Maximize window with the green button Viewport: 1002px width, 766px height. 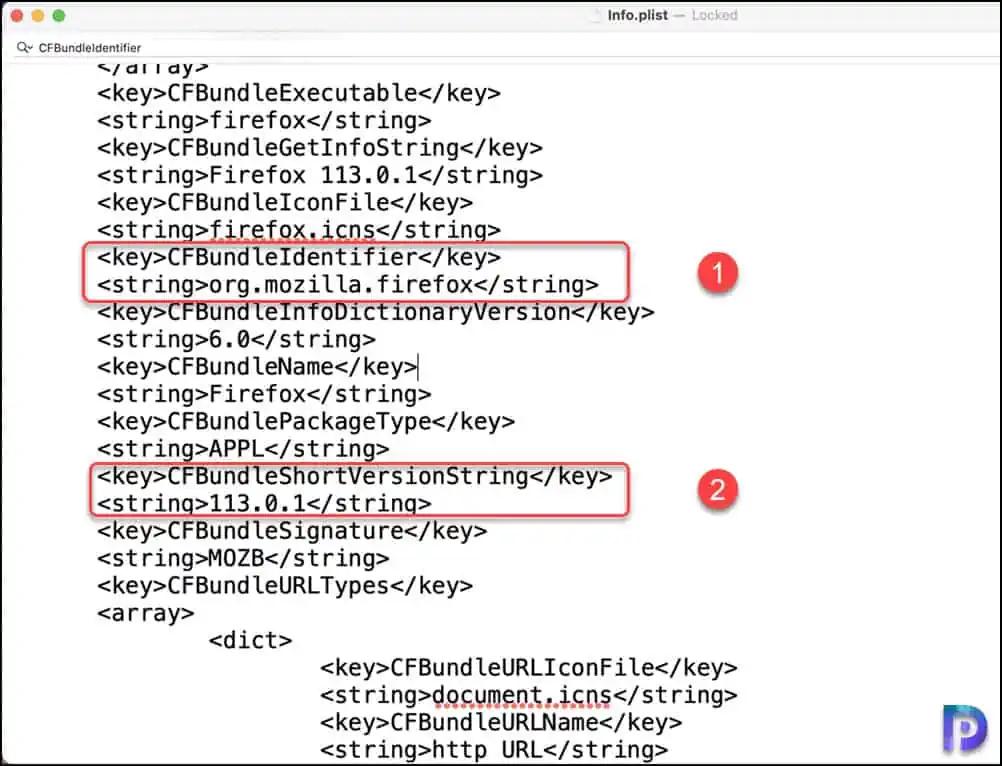[x=59, y=15]
